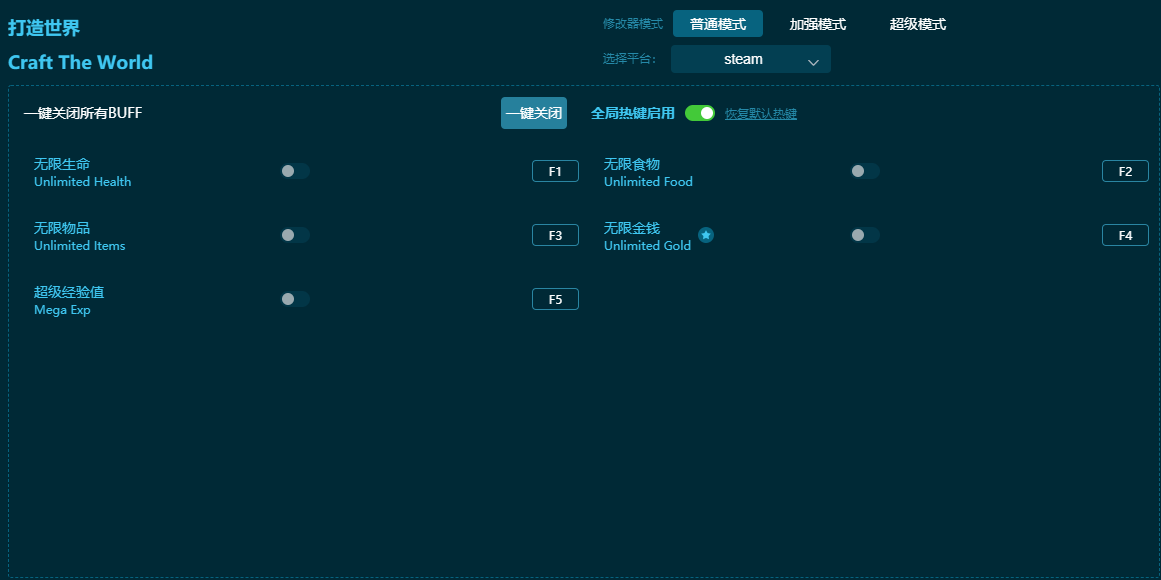The width and height of the screenshot is (1161, 580).
Task: Click the F2 hotkey button for Unlimited Food
Action: point(1125,170)
